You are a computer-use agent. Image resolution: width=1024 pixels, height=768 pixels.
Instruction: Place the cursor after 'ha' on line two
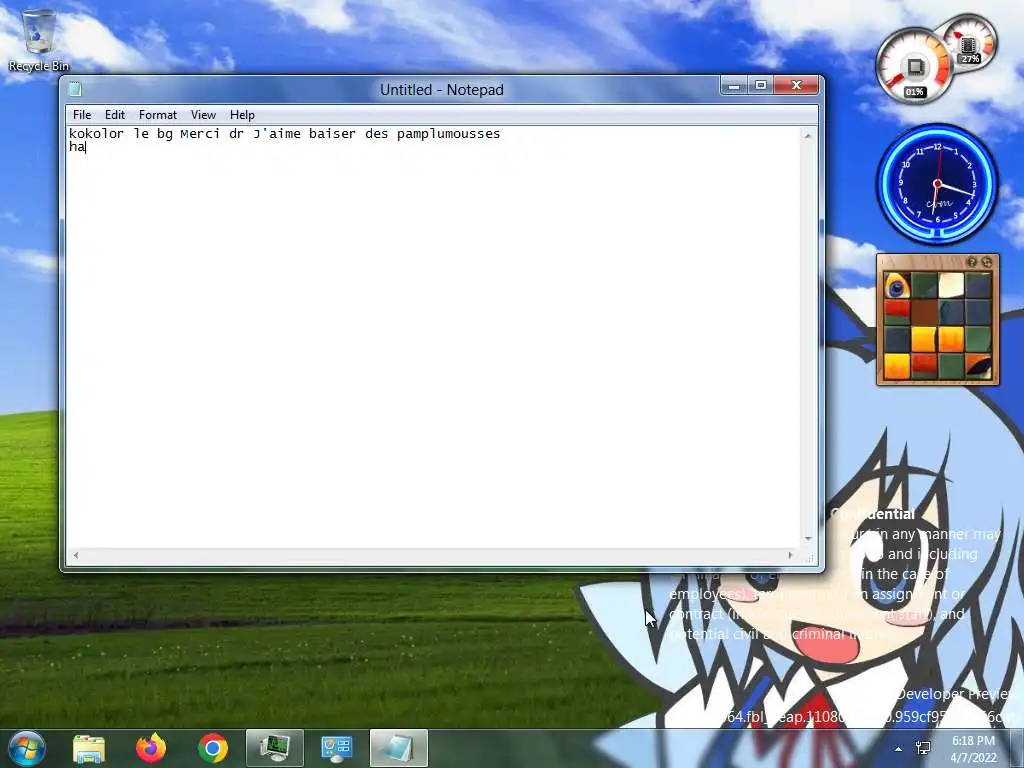point(86,147)
